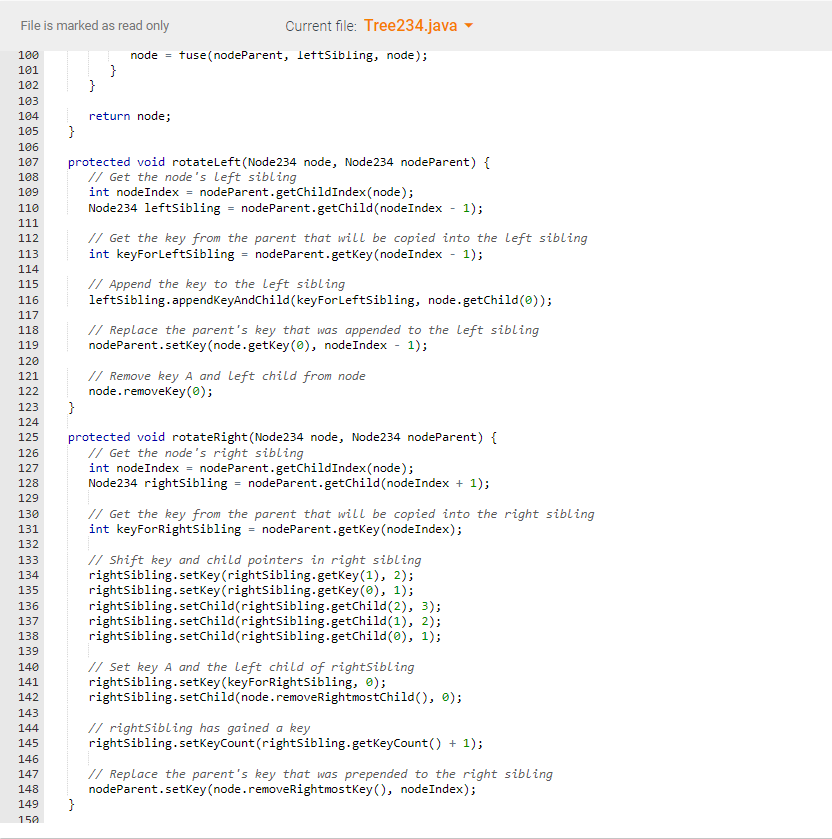Select the closing brace on line 123
The width and height of the screenshot is (832, 839).
coord(69,406)
